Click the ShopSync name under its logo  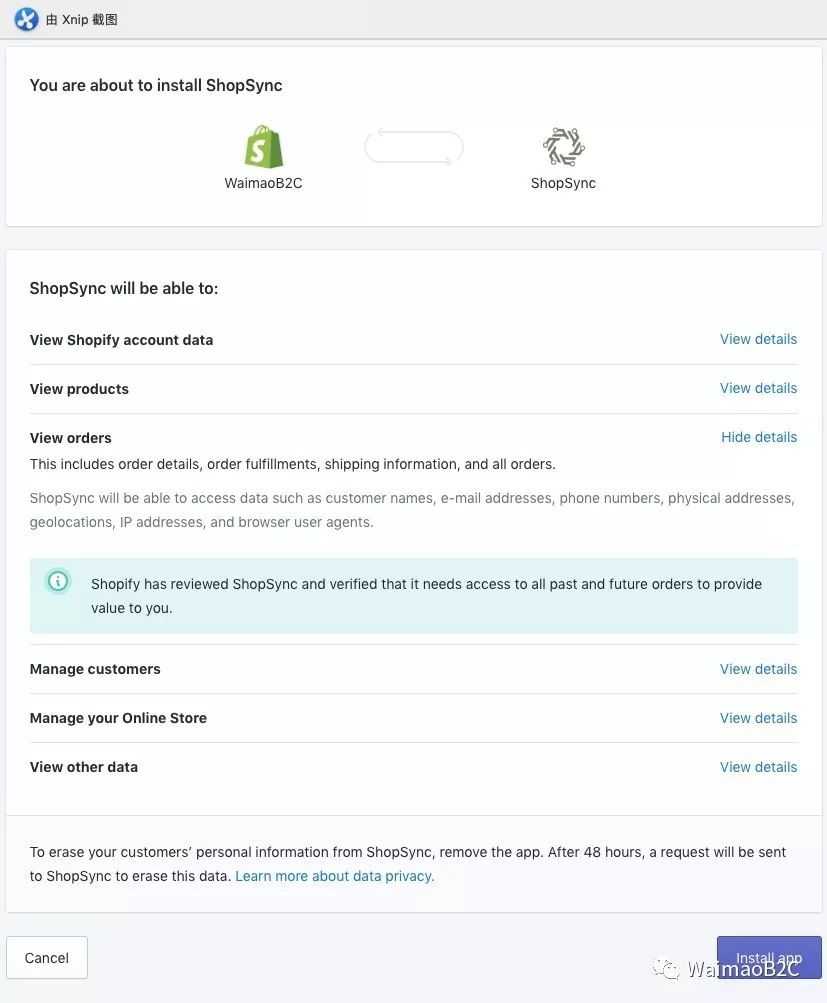(563, 183)
